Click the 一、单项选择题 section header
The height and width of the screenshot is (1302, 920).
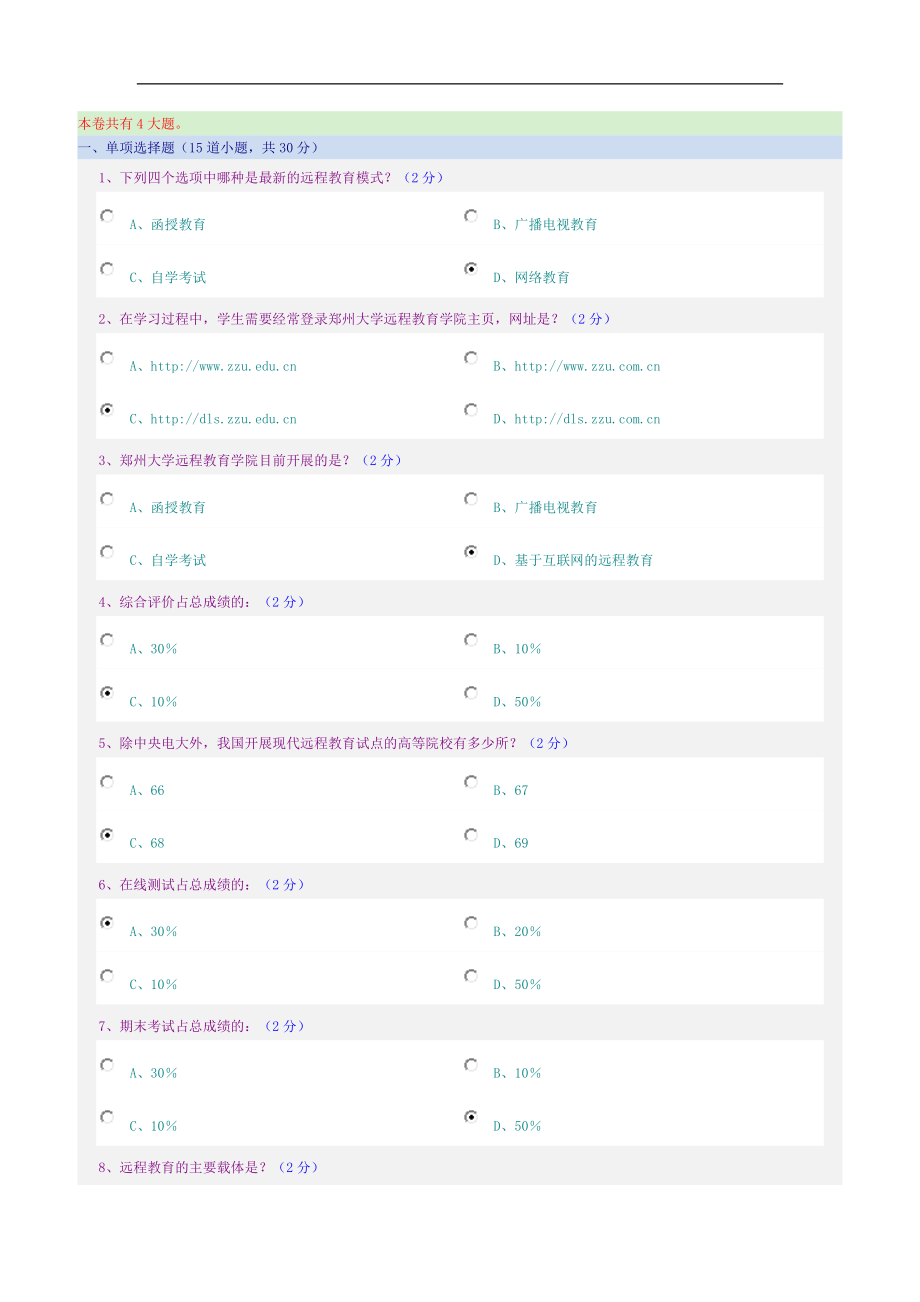[198, 148]
